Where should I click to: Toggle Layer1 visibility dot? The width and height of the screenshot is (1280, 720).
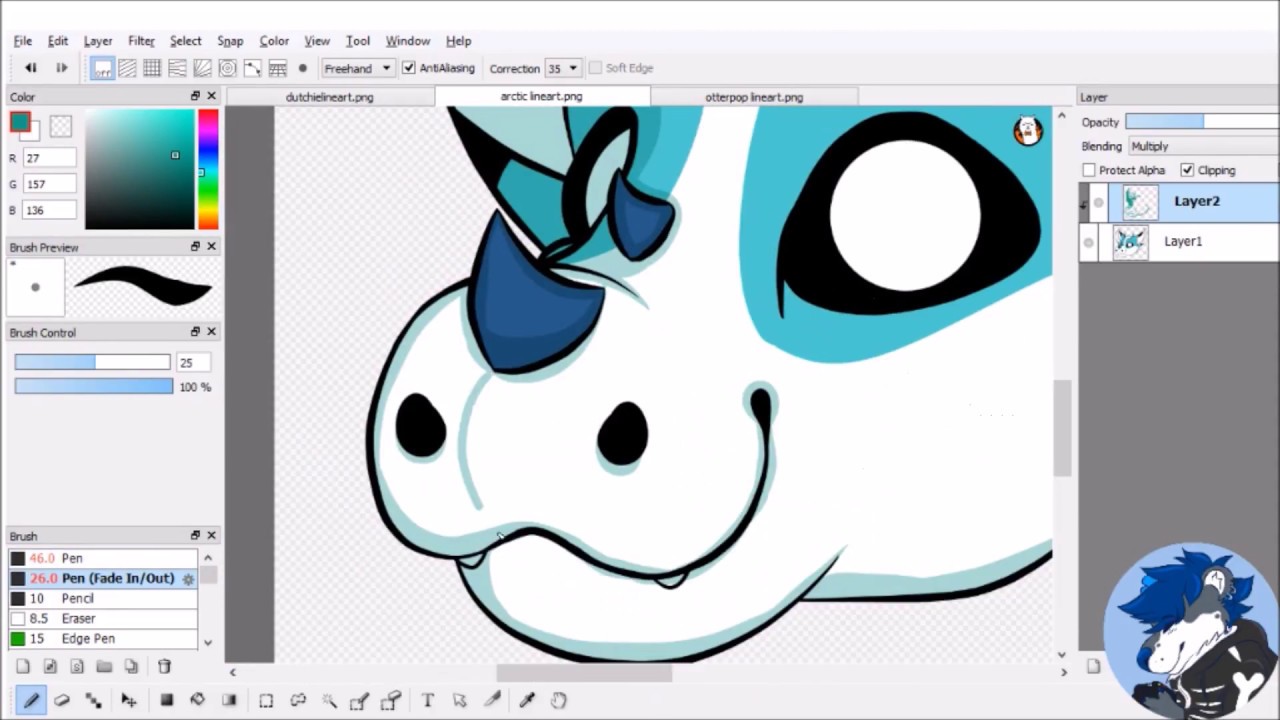tap(1088, 242)
